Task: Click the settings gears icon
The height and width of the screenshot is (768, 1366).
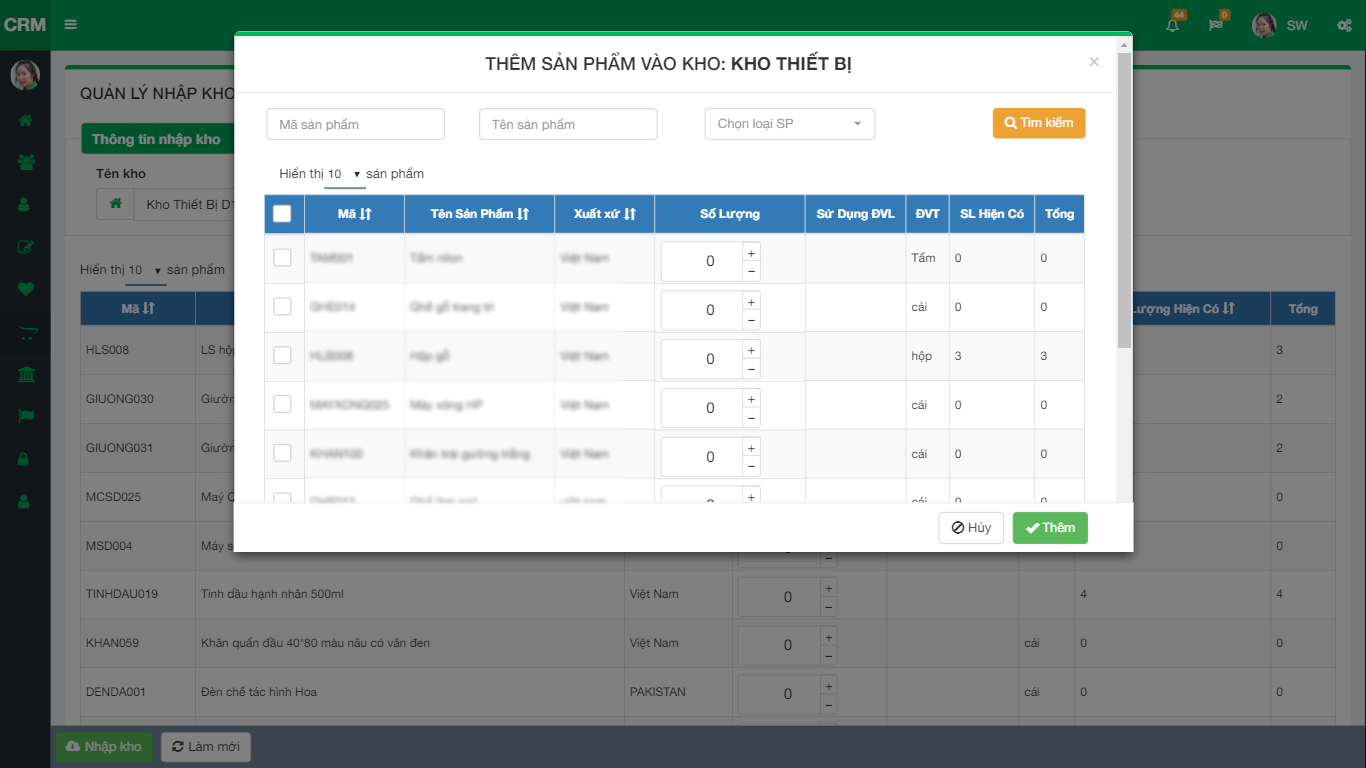Action: pos(1344,25)
